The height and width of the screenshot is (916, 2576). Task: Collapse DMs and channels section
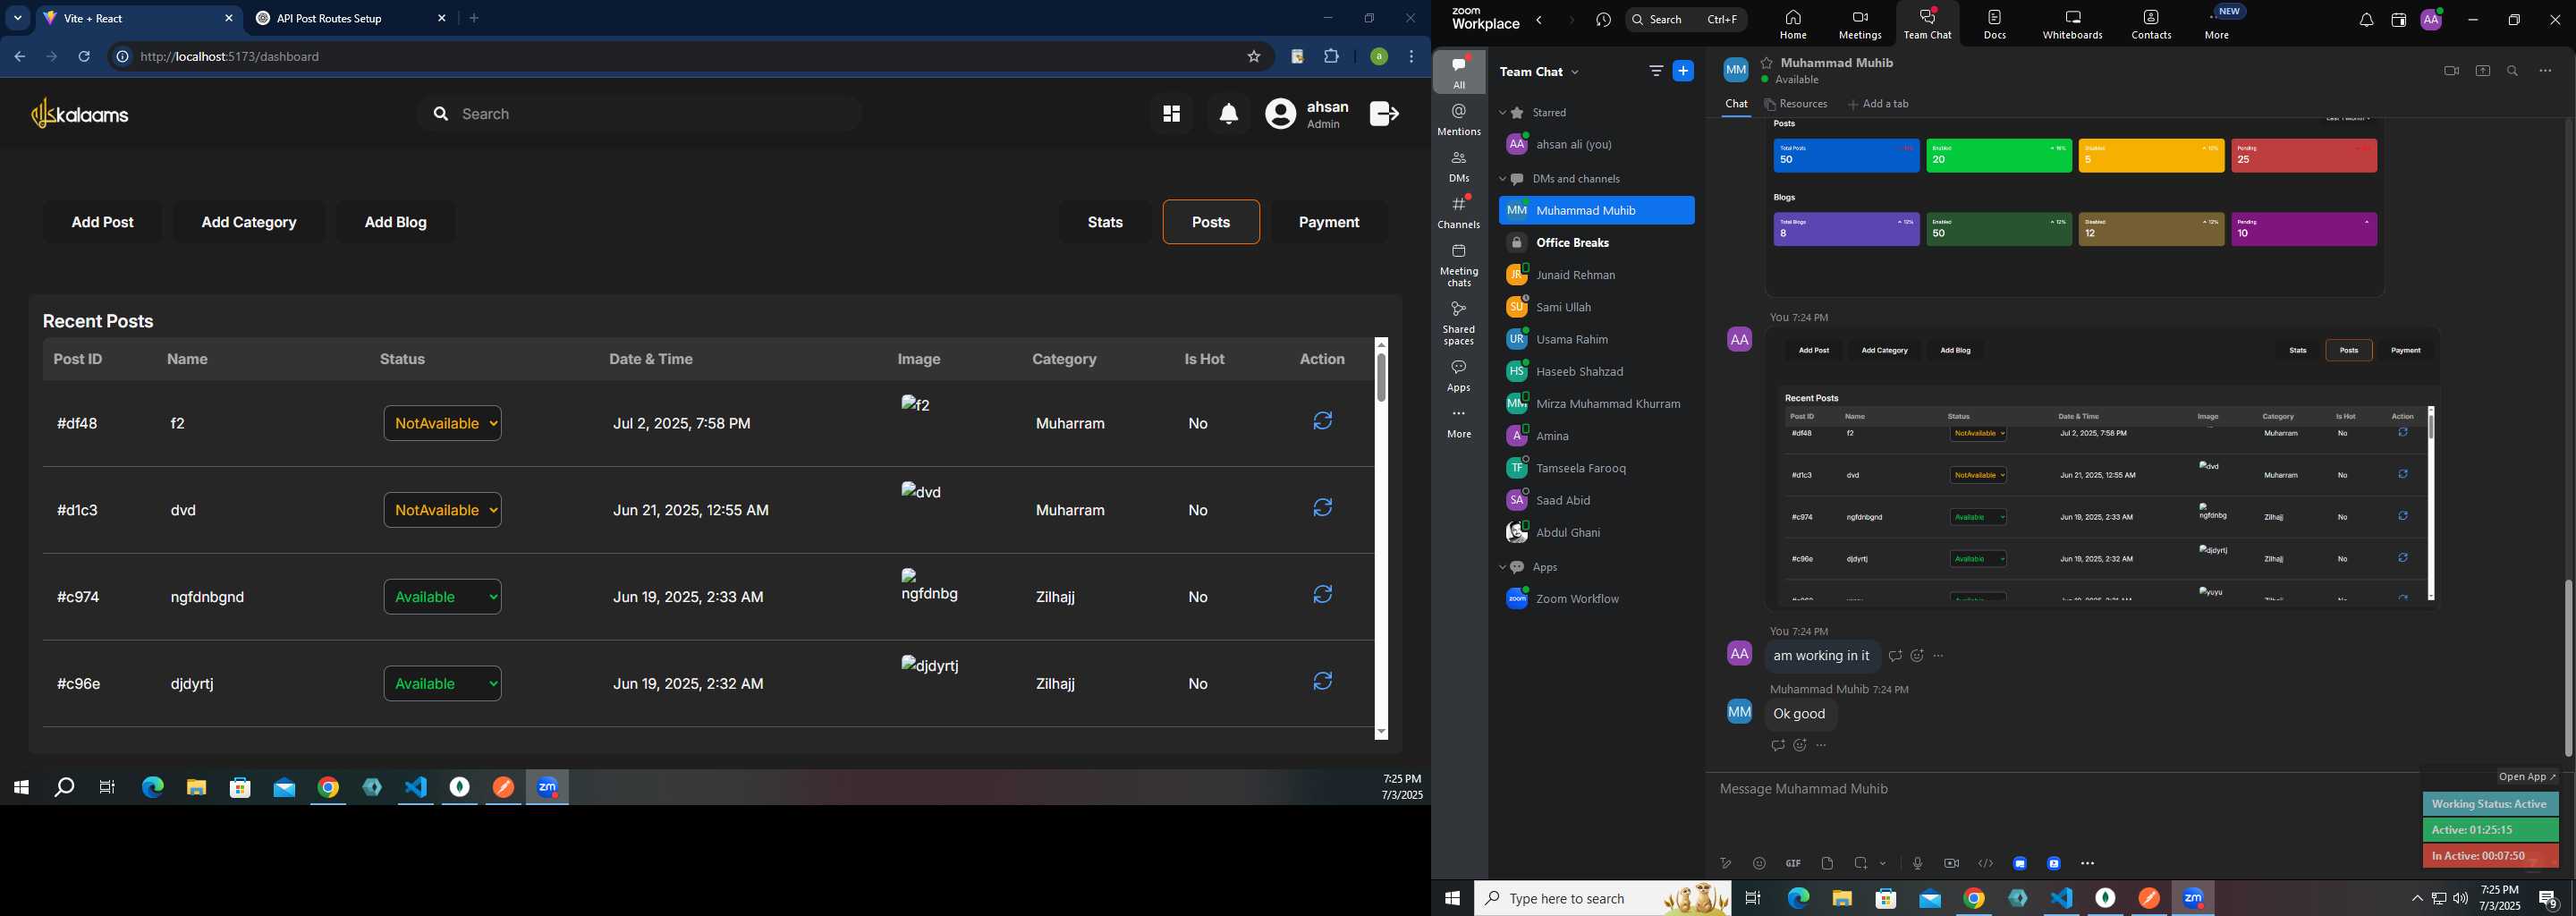pyautogui.click(x=1502, y=179)
